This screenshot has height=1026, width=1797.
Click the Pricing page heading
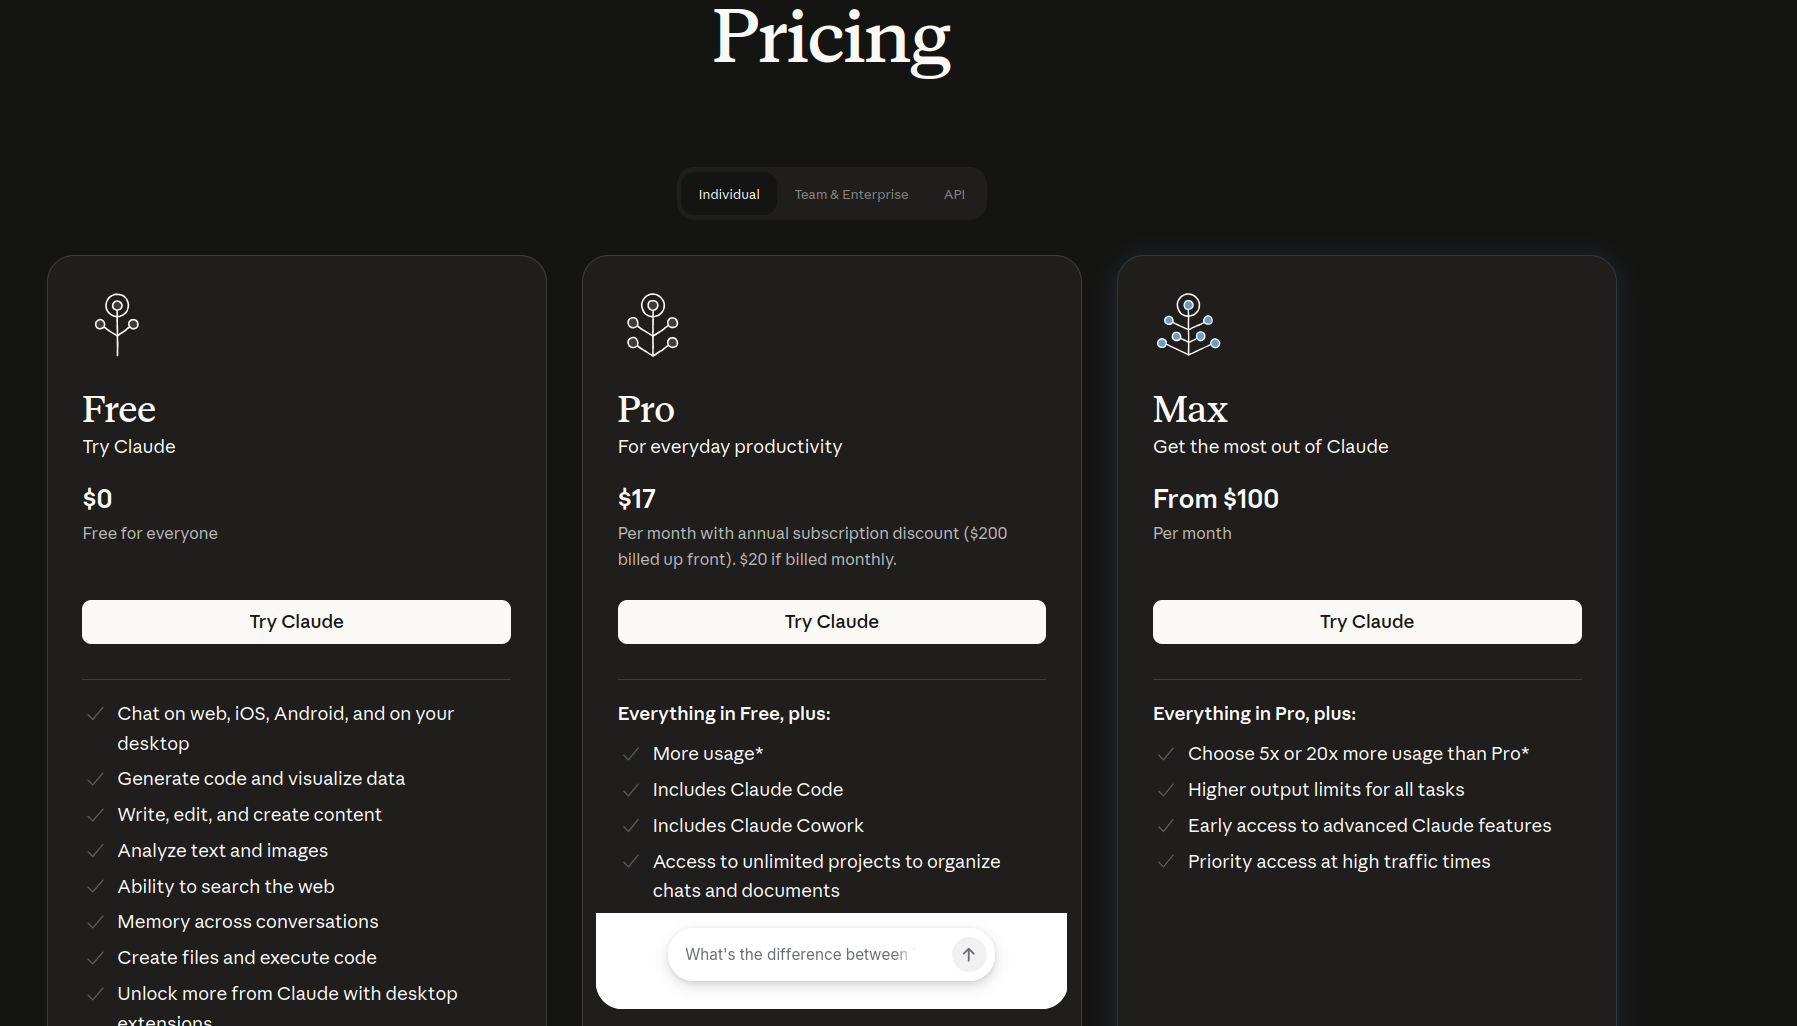coord(831,38)
